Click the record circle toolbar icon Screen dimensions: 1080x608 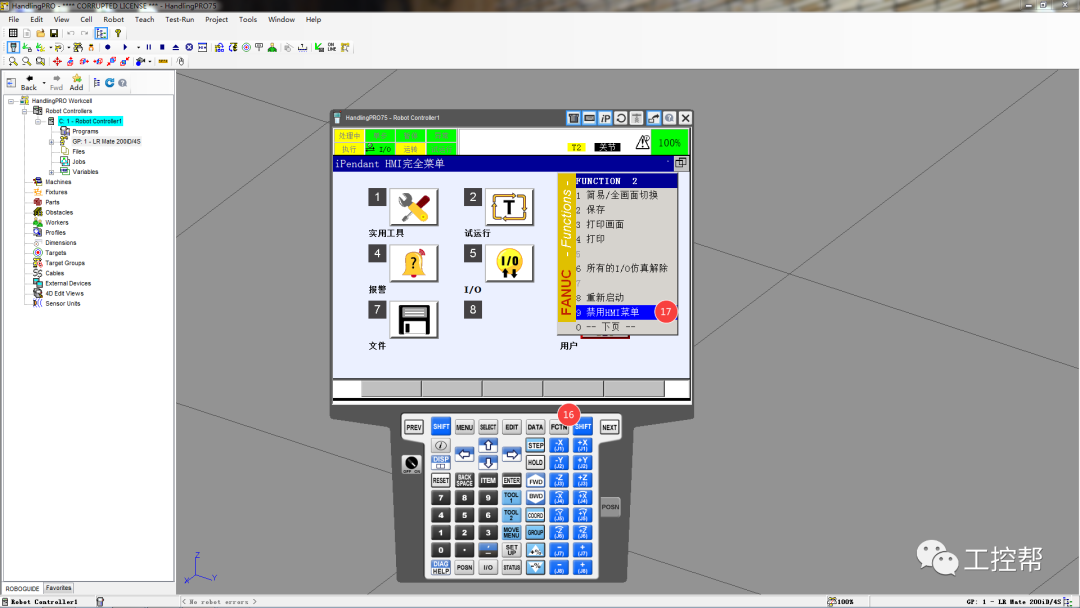(x=107, y=48)
